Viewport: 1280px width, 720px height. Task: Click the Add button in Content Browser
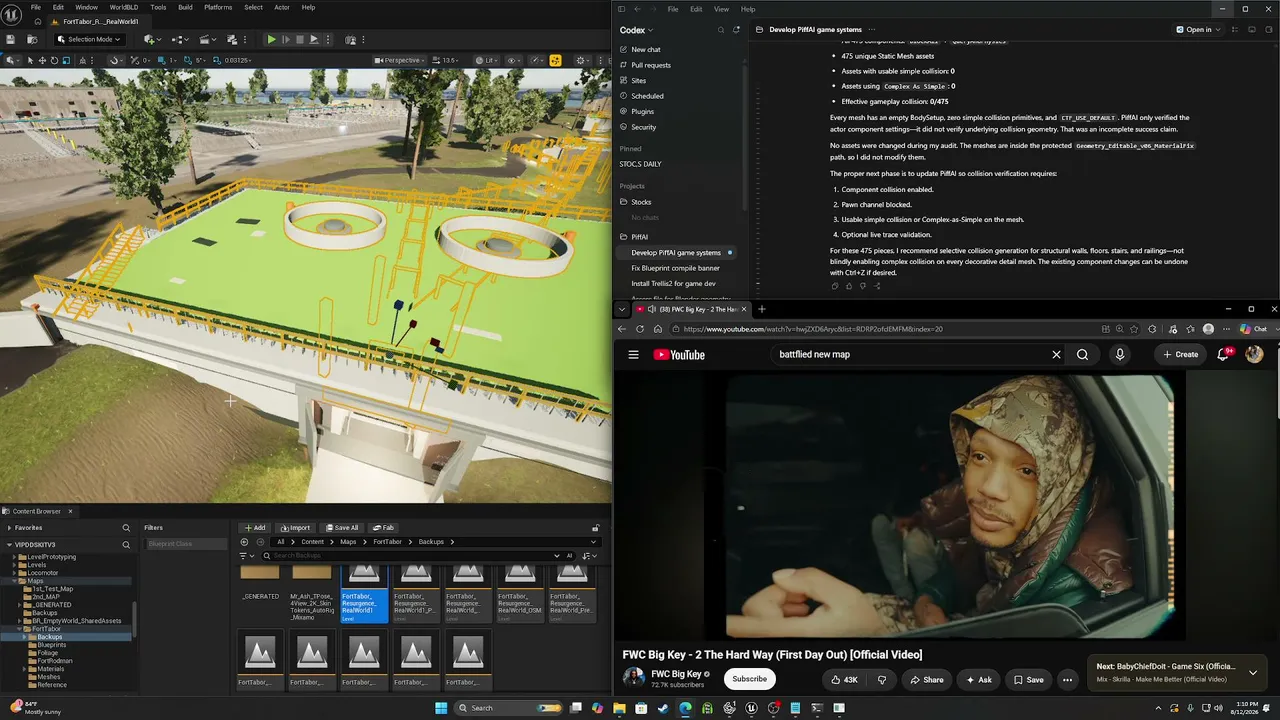pyautogui.click(x=255, y=528)
